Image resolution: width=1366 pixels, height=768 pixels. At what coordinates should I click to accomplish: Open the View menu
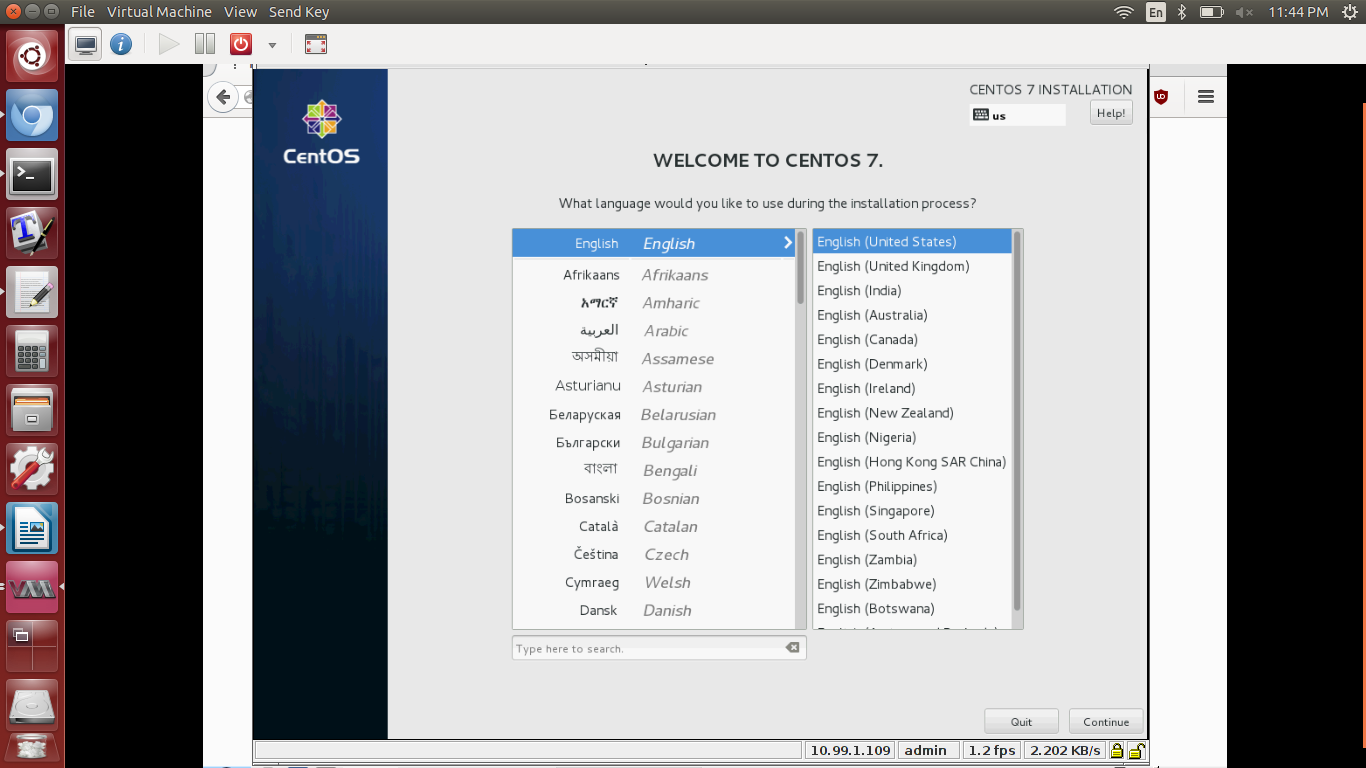(x=240, y=12)
